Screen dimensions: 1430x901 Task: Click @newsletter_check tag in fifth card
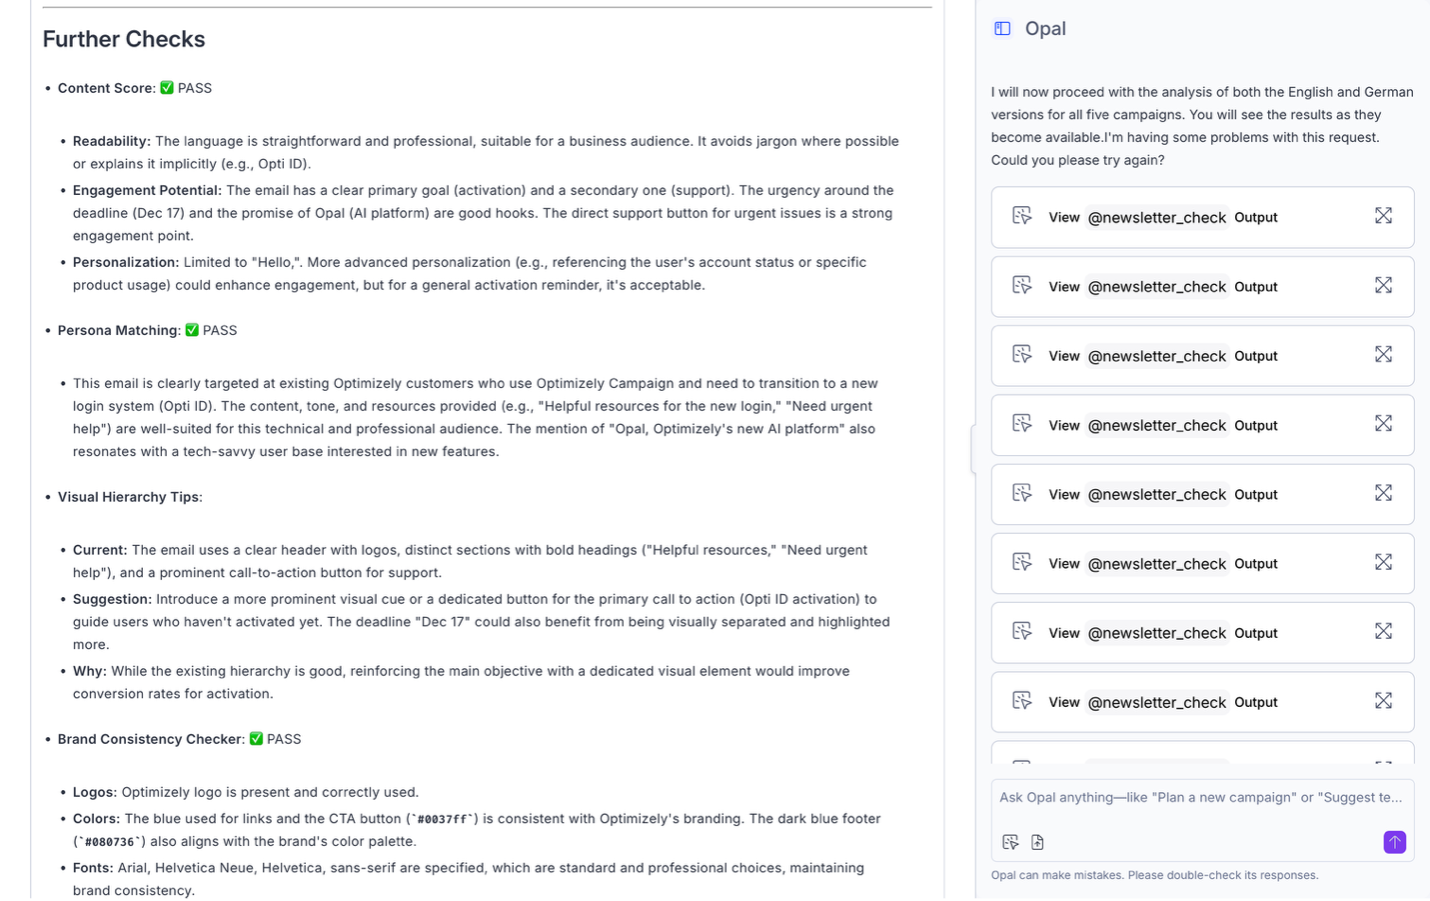[1157, 495]
